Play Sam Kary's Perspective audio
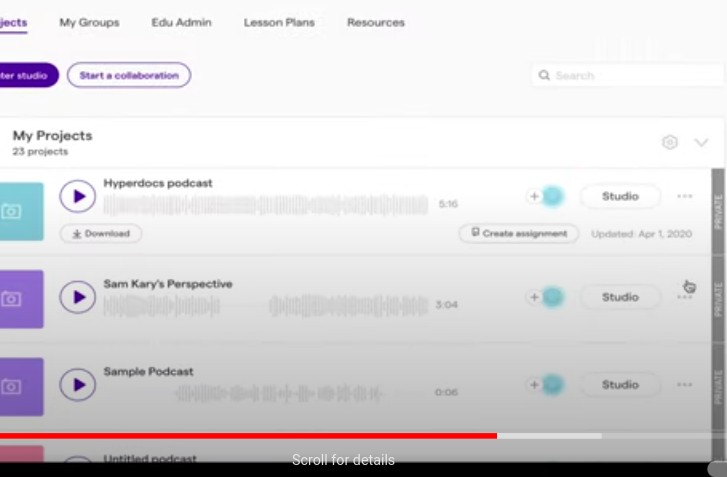The width and height of the screenshot is (727, 477). (x=77, y=297)
